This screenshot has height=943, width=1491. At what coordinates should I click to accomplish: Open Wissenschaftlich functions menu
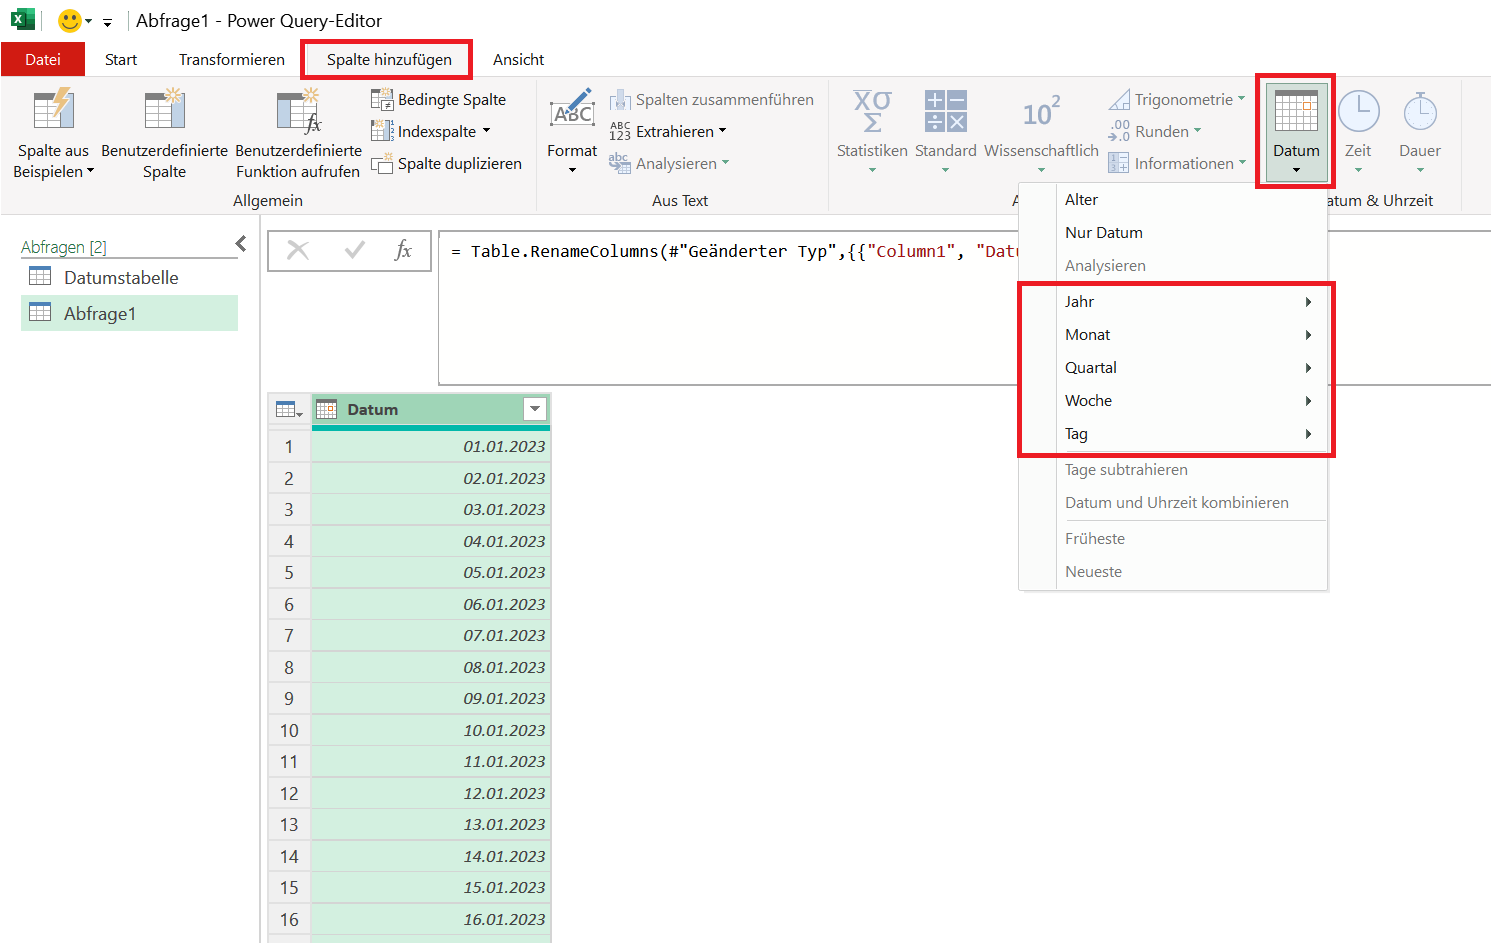click(x=1041, y=133)
